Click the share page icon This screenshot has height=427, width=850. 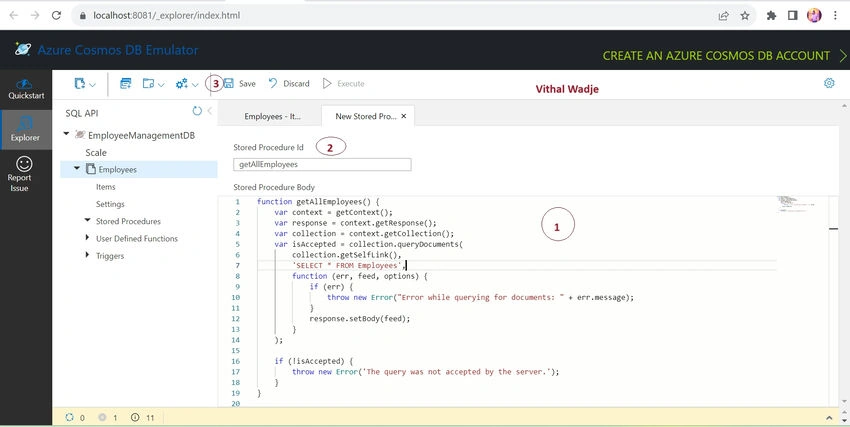click(x=723, y=16)
